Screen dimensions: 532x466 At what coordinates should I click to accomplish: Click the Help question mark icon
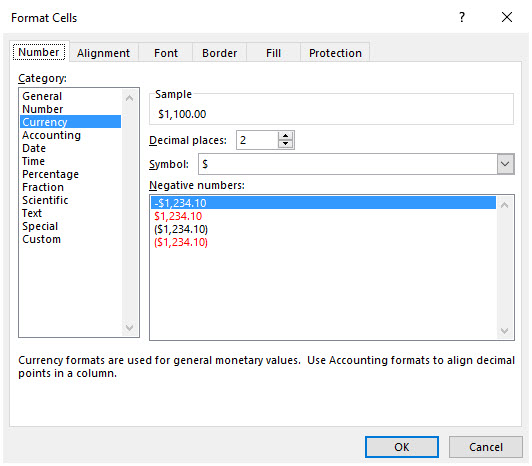click(x=462, y=17)
